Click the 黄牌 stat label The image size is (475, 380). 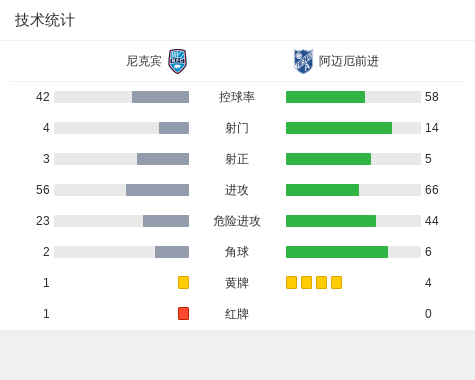(237, 283)
